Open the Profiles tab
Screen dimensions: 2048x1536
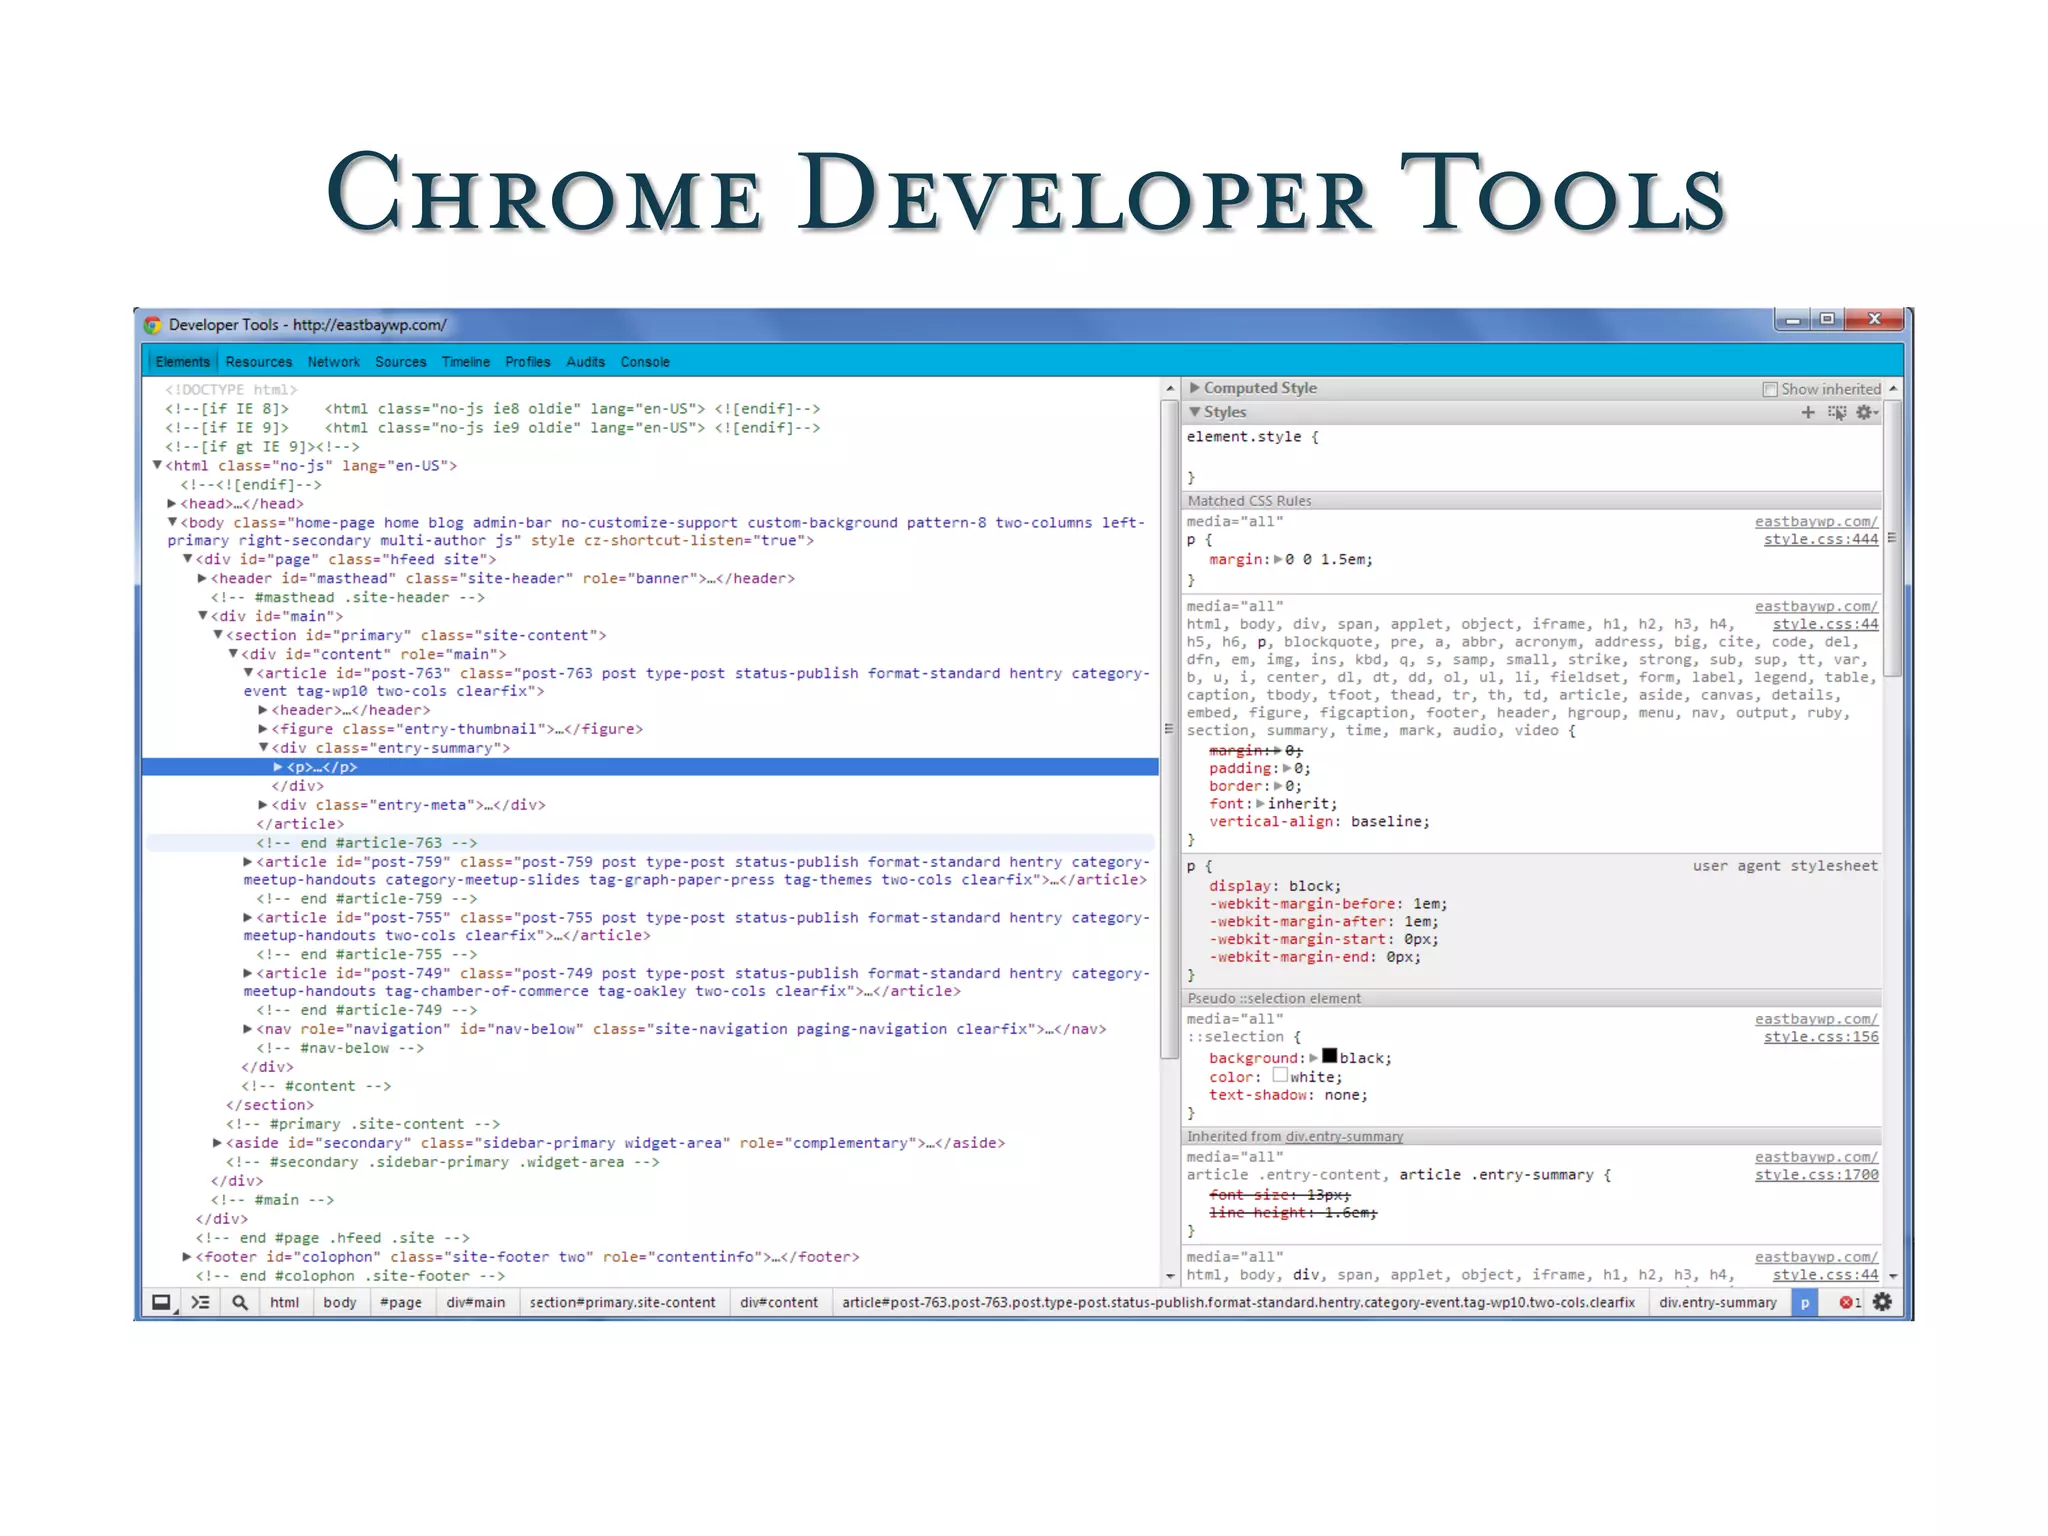[527, 362]
